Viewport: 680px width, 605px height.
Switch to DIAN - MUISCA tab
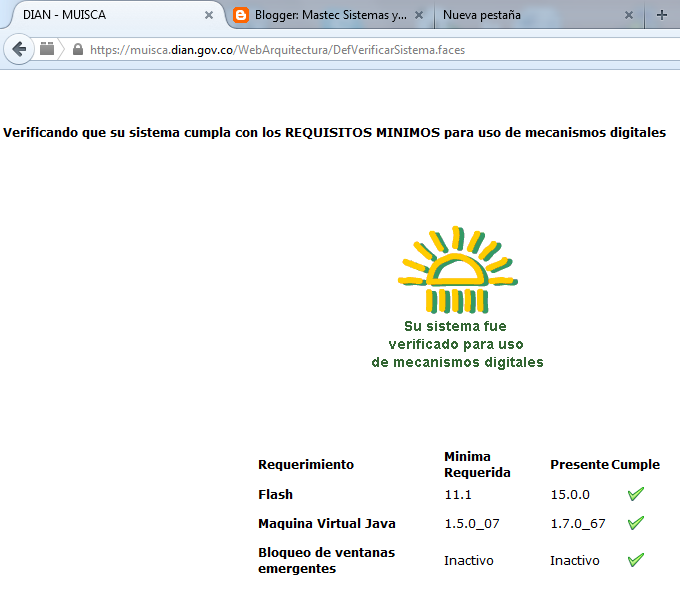tap(113, 15)
